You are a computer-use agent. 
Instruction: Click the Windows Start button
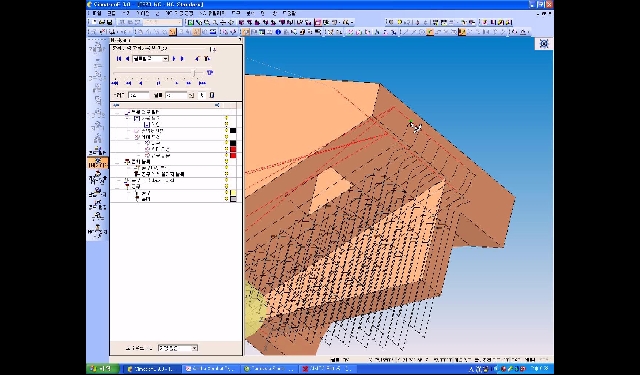(102, 368)
